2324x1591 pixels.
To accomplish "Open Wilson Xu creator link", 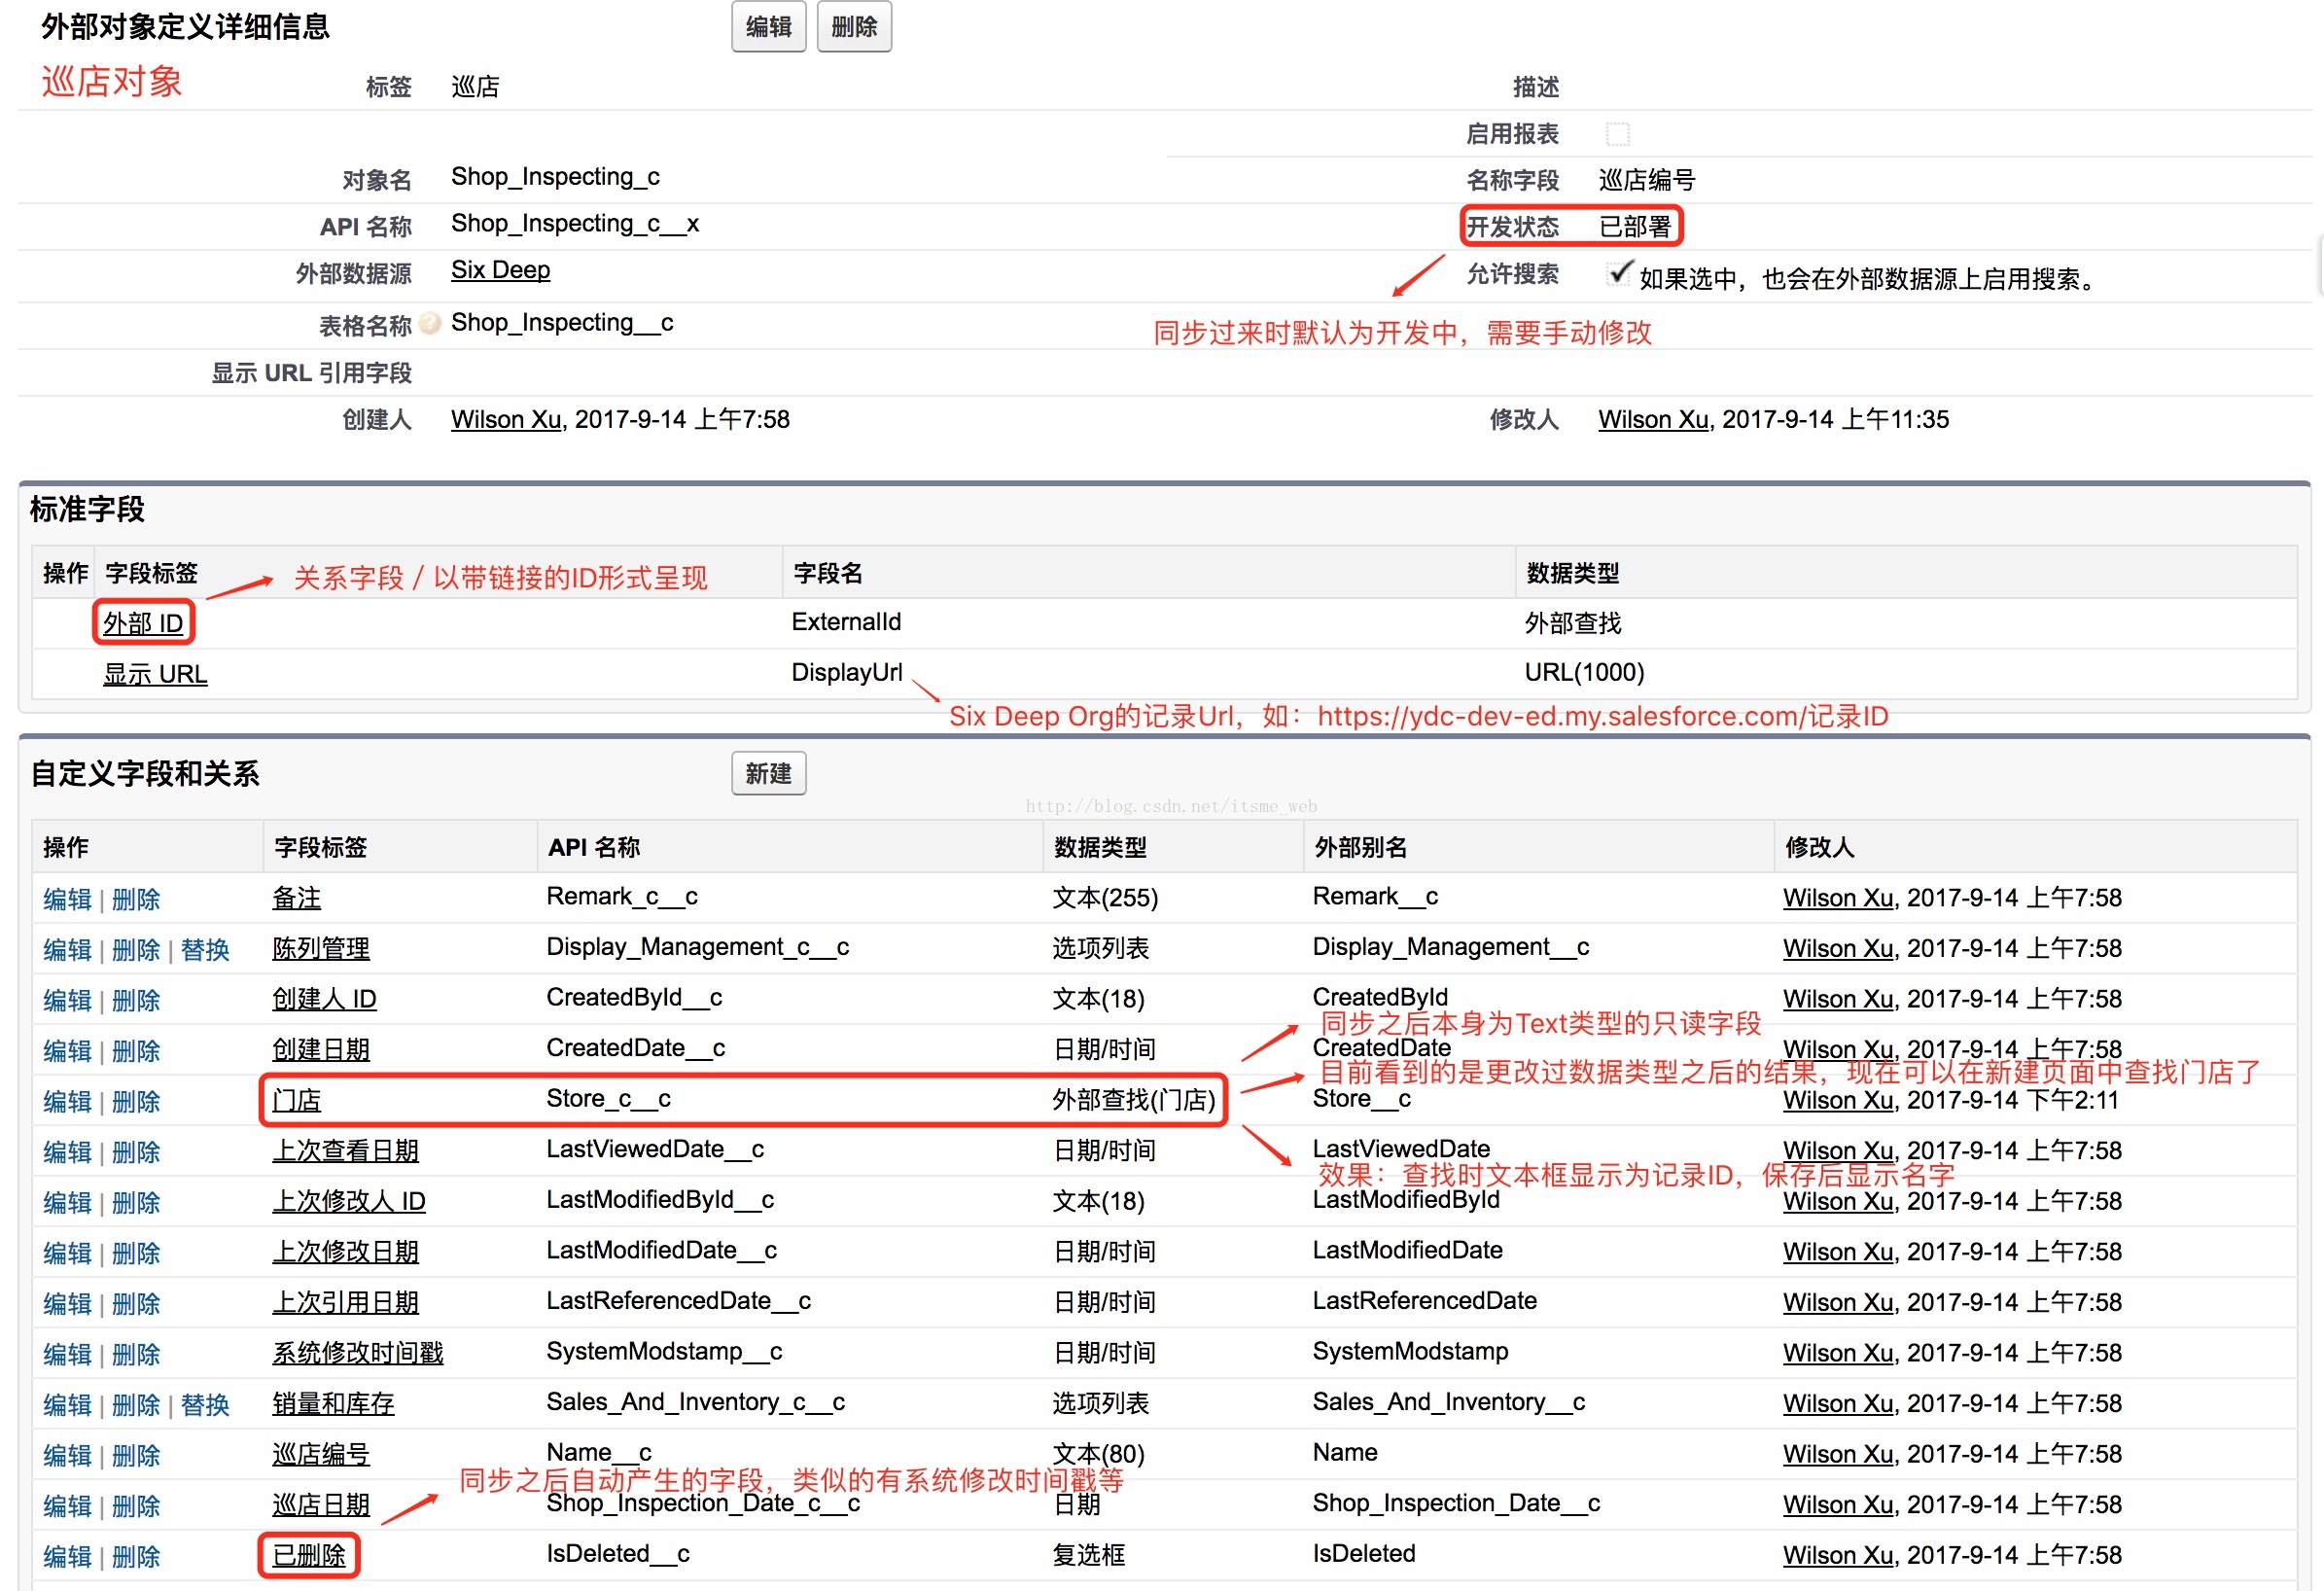I will point(505,420).
